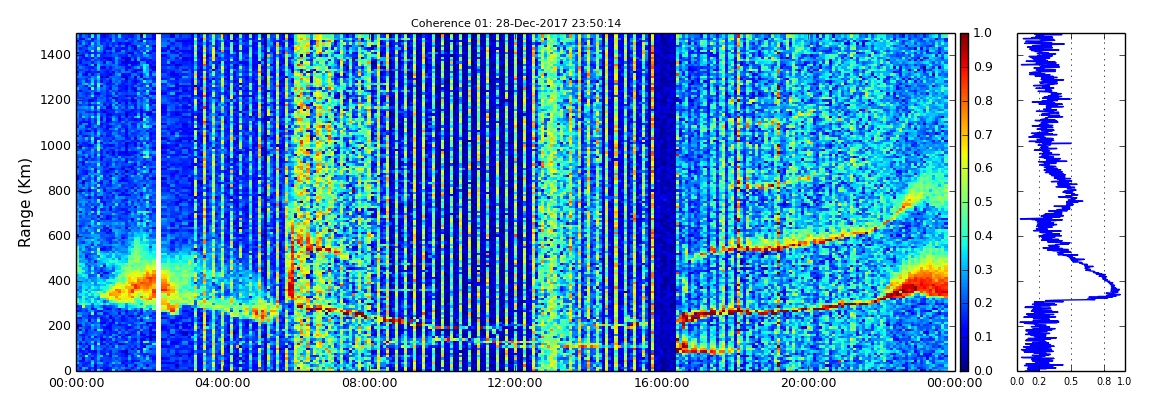
Task: Click the plot title 'Coherence 01: 28-Dec-2017 23:50:14'
Action: tap(516, 23)
